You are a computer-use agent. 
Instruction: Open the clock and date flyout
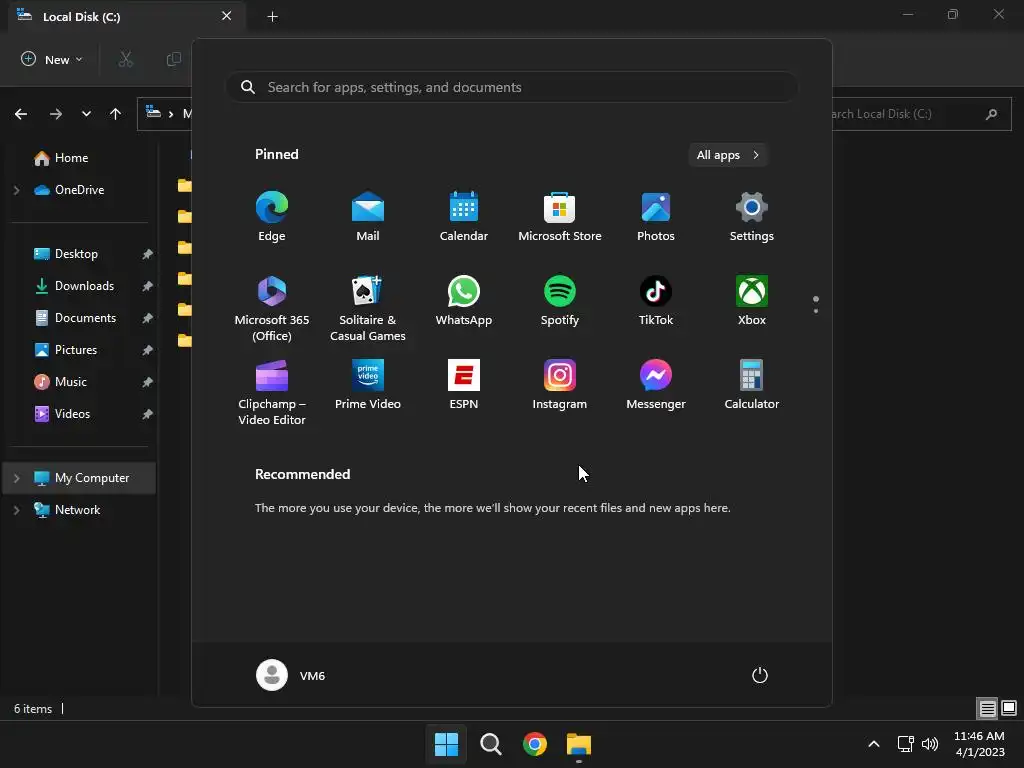979,744
